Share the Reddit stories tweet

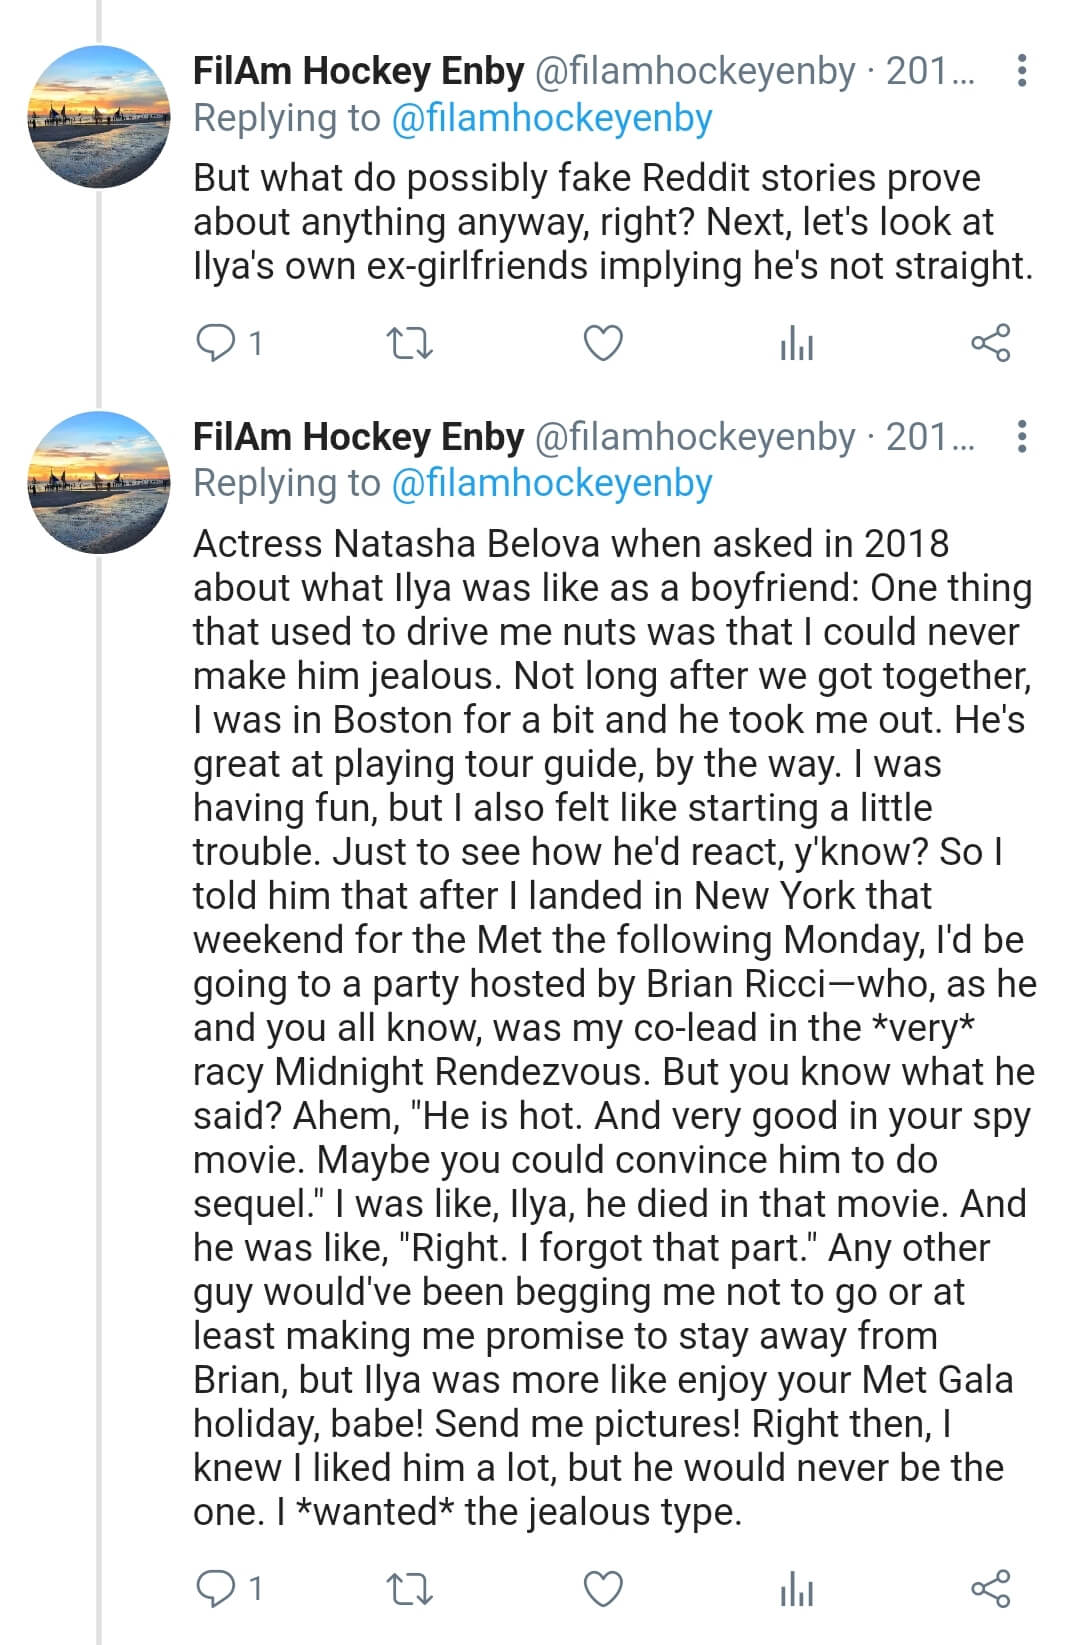pyautogui.click(x=991, y=343)
